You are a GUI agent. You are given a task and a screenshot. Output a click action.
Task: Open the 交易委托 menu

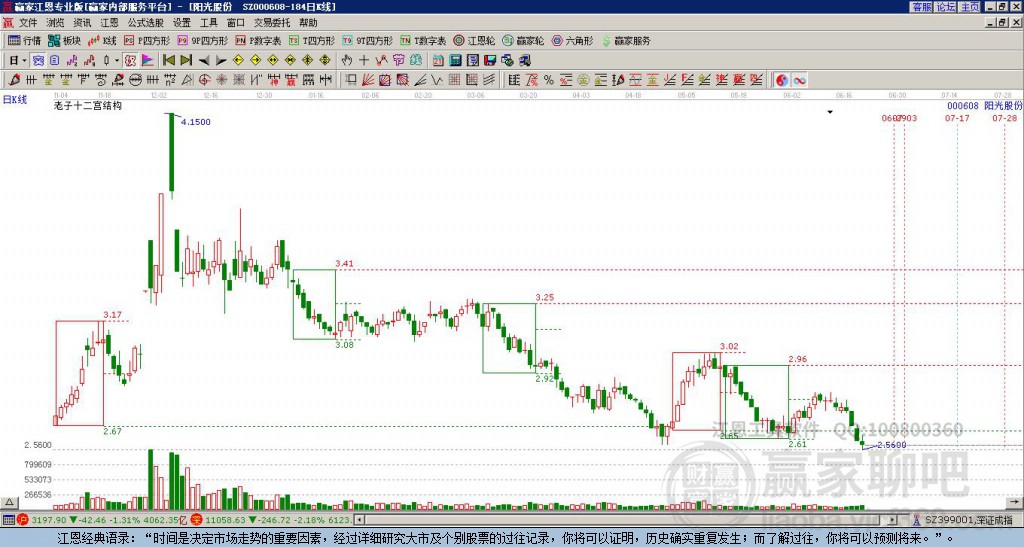tap(272, 23)
